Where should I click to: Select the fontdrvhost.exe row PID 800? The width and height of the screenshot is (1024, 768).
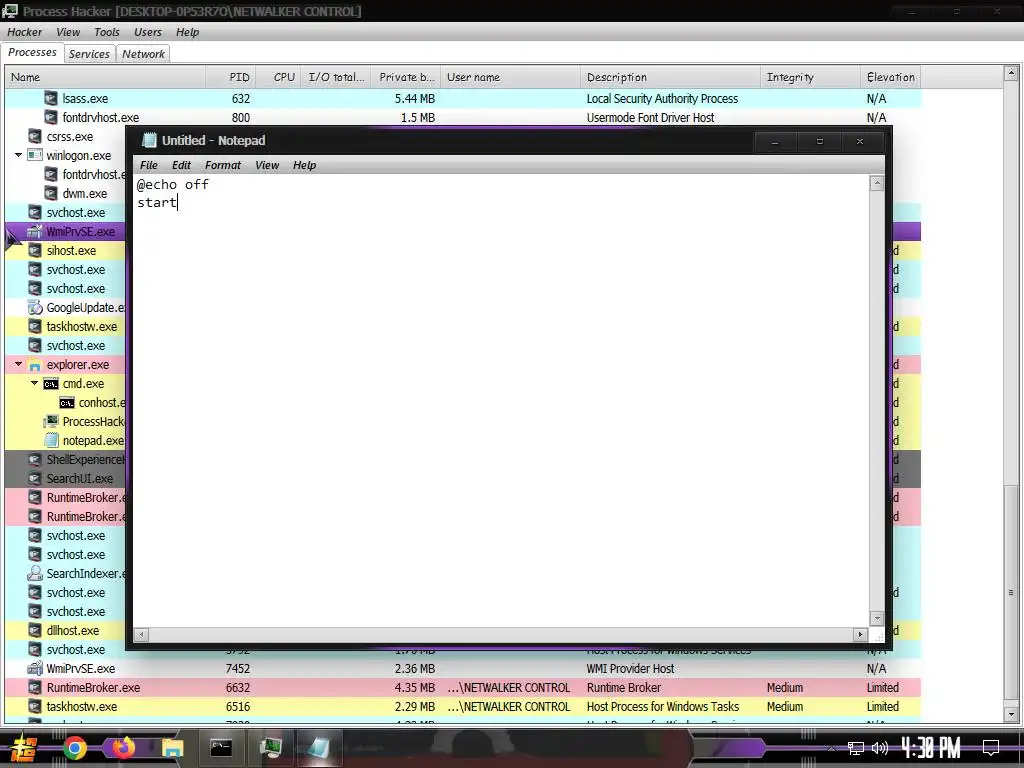point(463,118)
